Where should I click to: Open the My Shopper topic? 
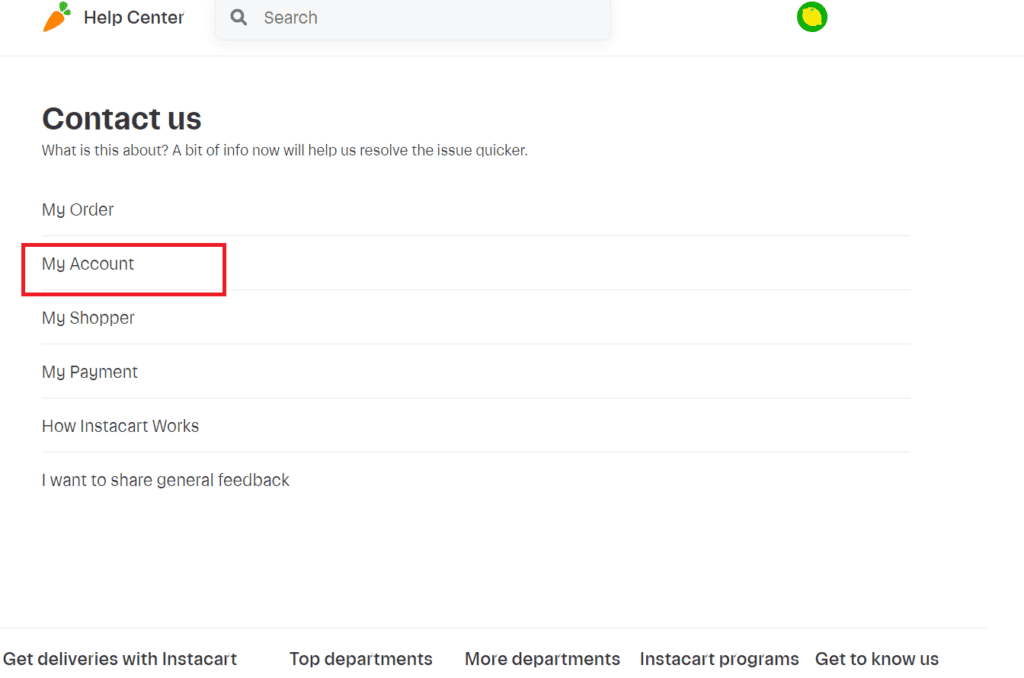click(475, 318)
